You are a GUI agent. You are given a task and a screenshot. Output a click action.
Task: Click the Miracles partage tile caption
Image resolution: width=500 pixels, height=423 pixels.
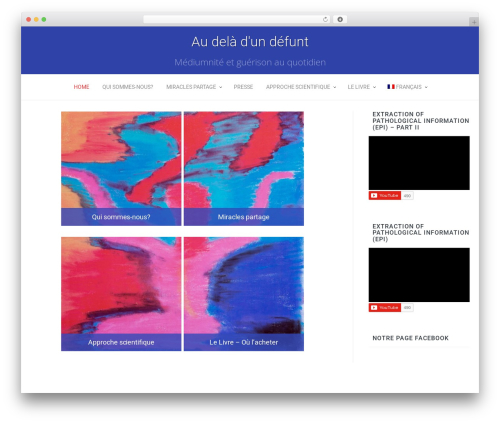(244, 217)
